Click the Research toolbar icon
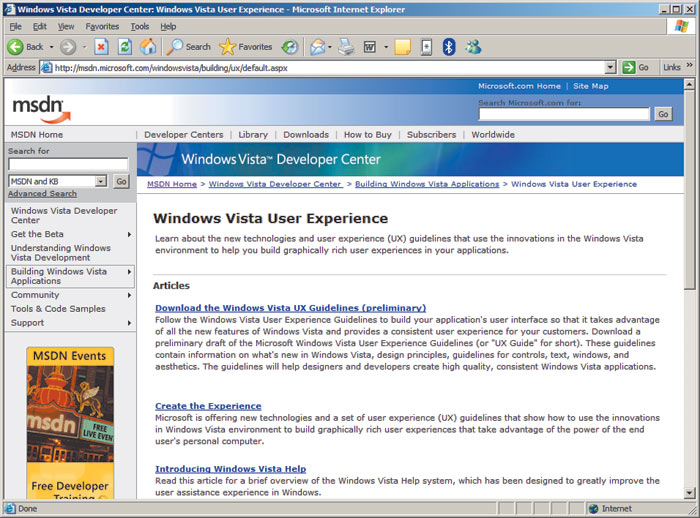 [426, 47]
